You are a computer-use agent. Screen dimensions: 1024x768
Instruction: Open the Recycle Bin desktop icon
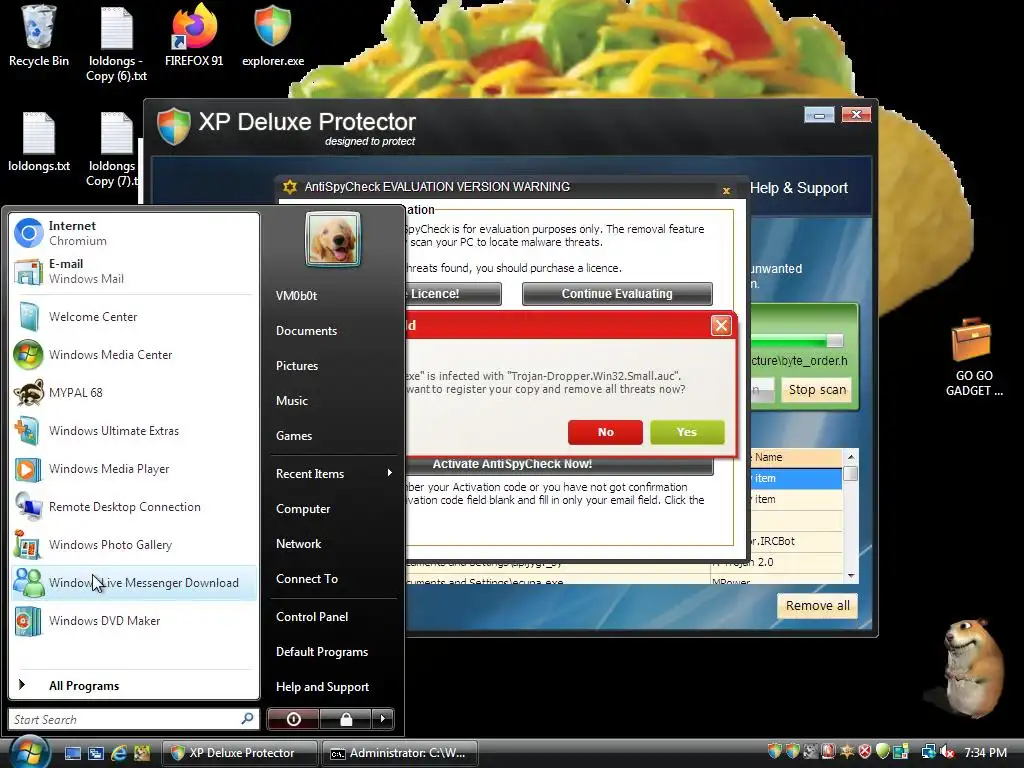pyautogui.click(x=39, y=36)
